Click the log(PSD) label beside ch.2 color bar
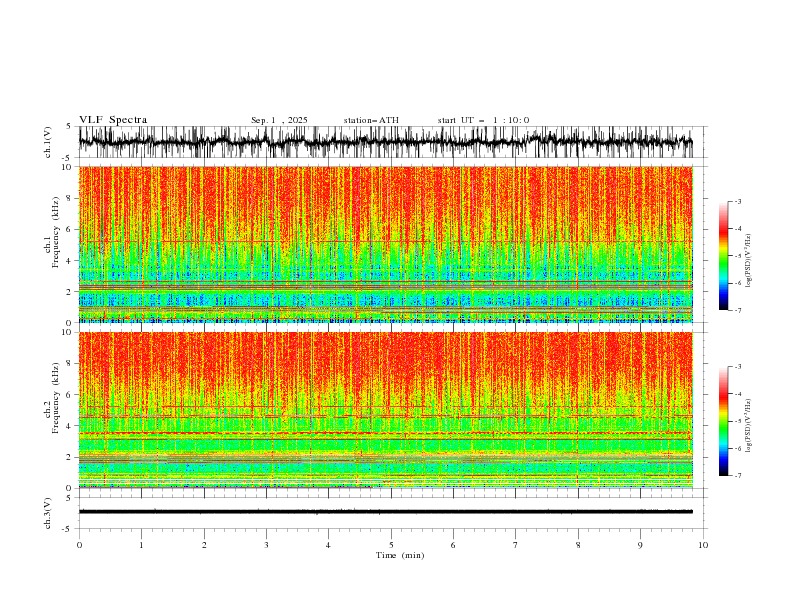792x612 pixels. (x=749, y=426)
